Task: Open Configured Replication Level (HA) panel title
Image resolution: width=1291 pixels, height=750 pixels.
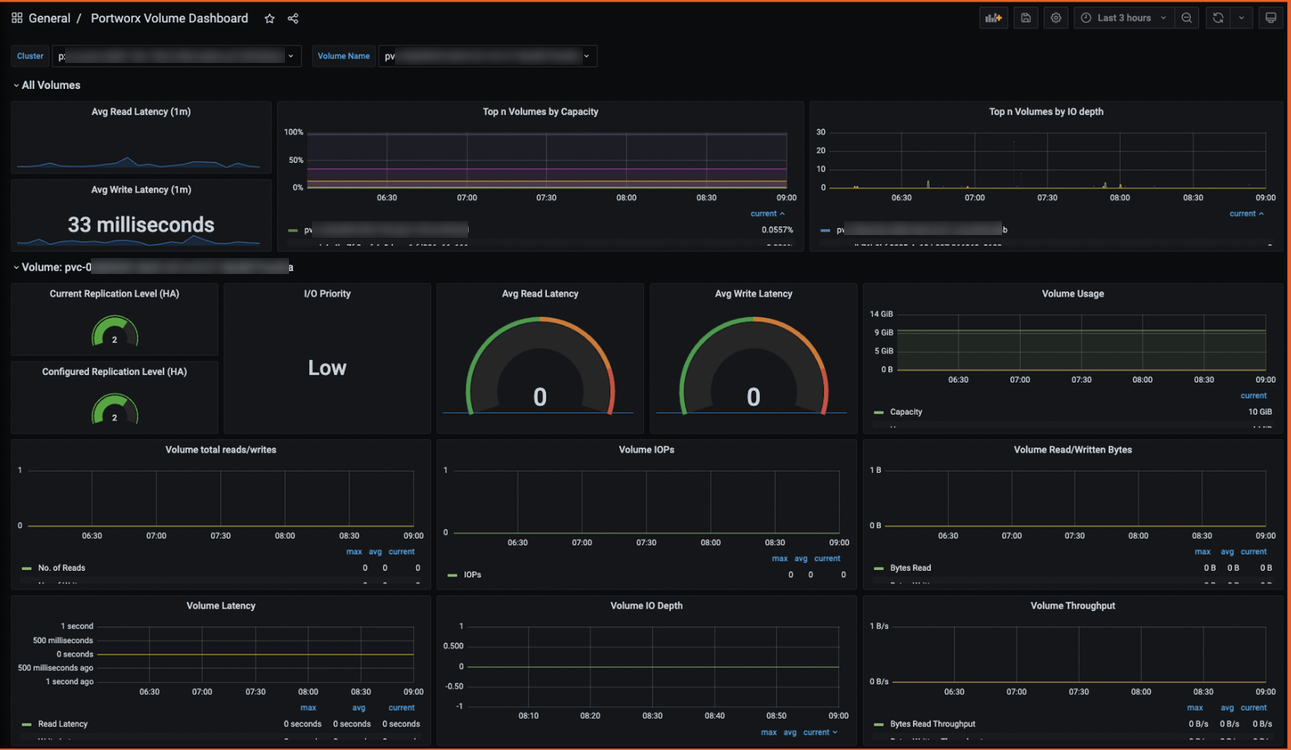Action: click(114, 372)
